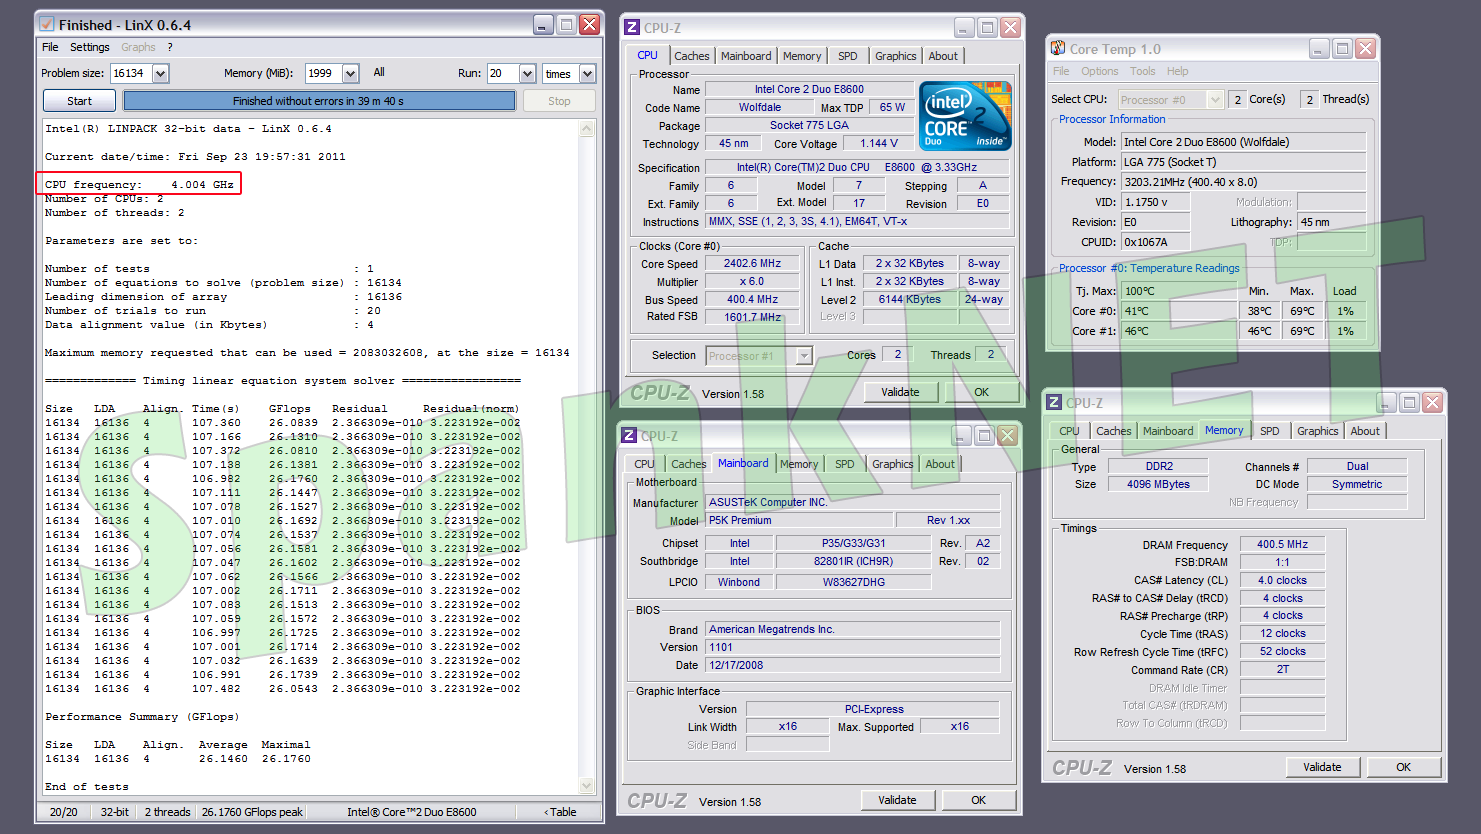1481x834 pixels.
Task: Select CPU tab in CPU-Z Memory window
Action: tap(1069, 431)
